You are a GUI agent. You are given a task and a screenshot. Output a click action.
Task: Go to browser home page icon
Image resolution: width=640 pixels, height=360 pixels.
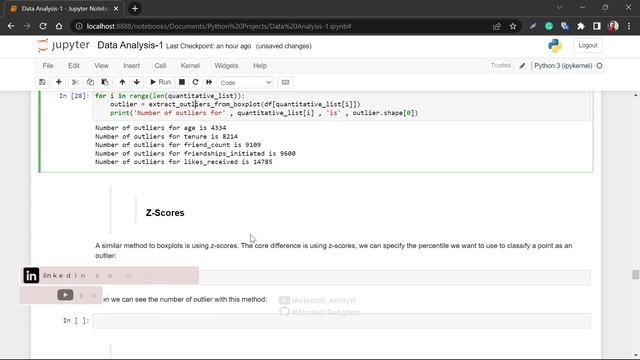point(59,26)
